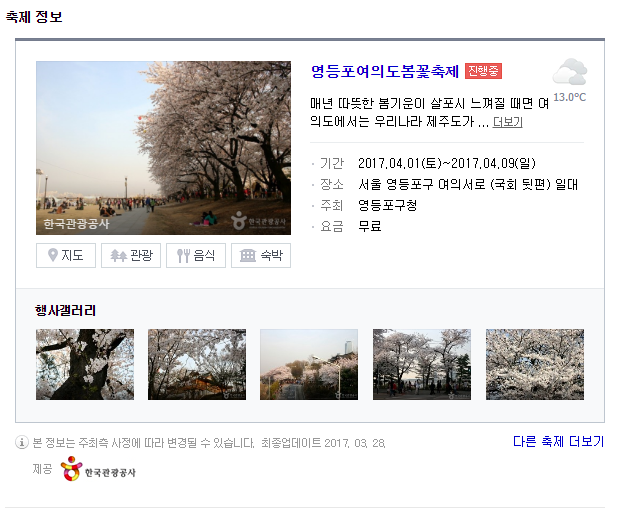This screenshot has height=508, width=618.
Task: Expand description with 더보기 link
Action: click(x=508, y=122)
